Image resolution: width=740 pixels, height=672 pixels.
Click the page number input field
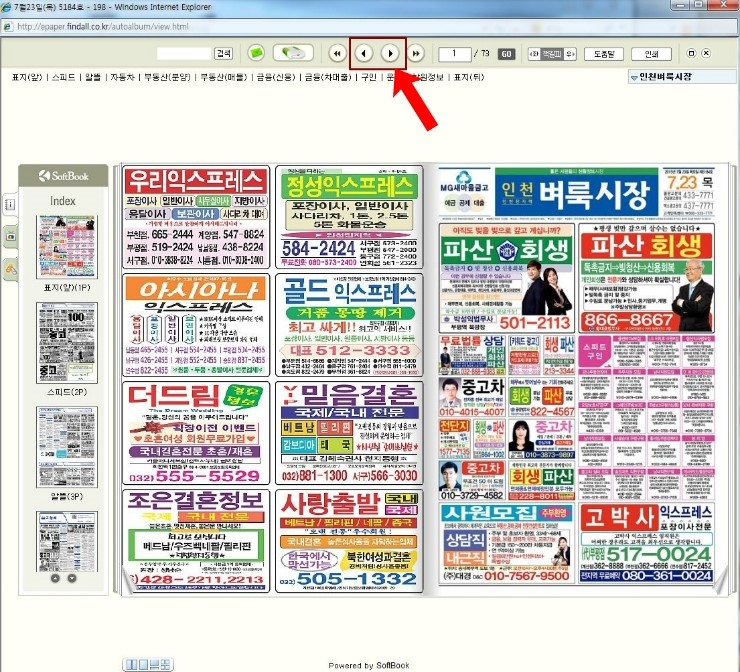[454, 54]
